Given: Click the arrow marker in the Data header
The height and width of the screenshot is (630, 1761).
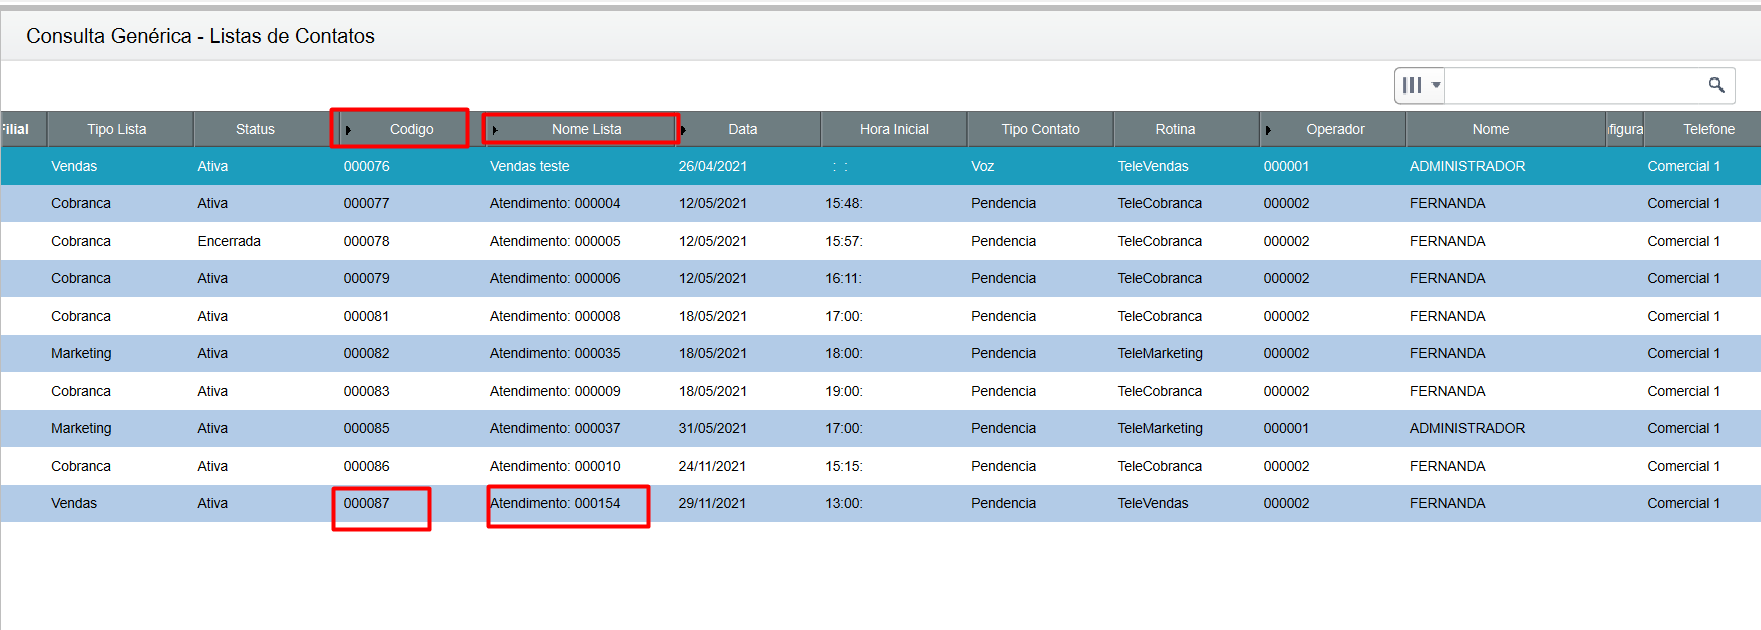Looking at the screenshot, I should click(683, 130).
